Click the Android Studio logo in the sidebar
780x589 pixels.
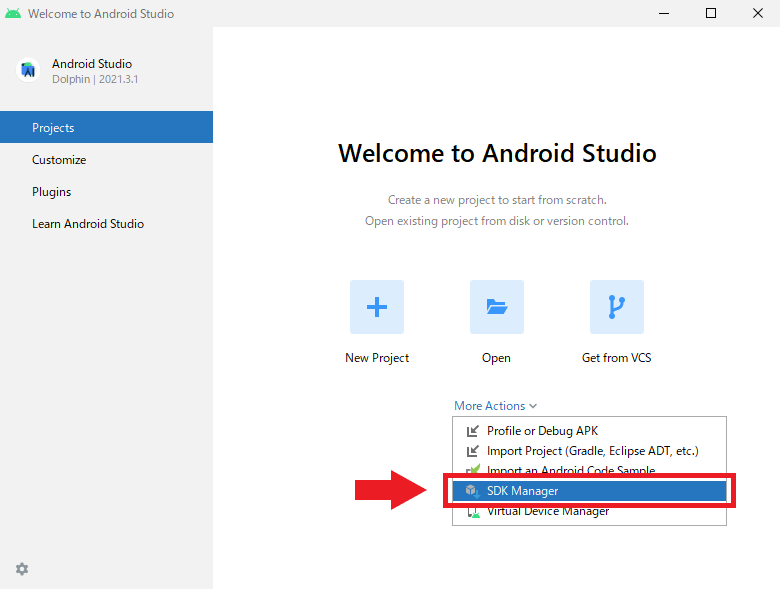click(x=28, y=70)
